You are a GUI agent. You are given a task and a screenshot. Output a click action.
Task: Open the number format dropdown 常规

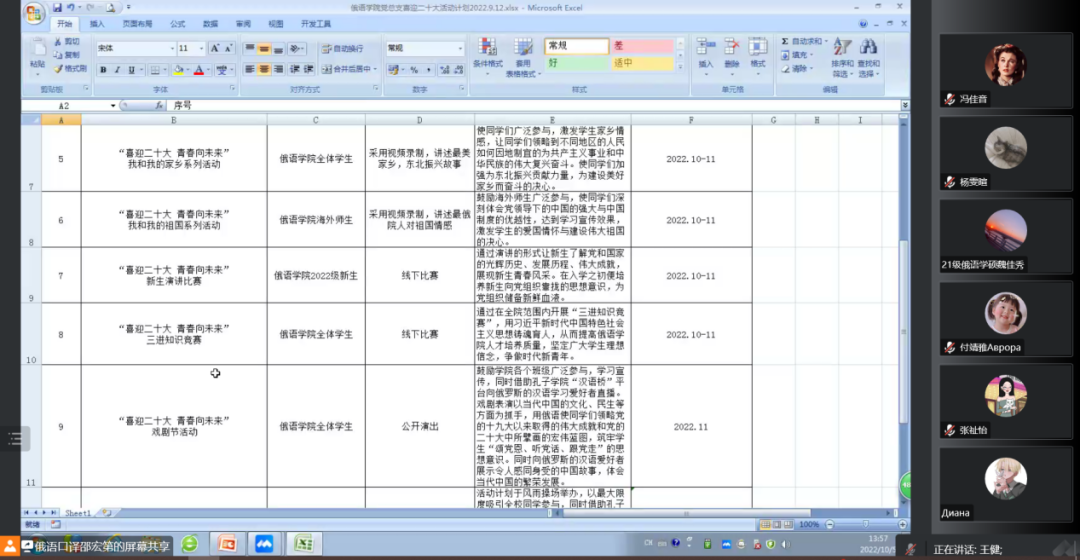tap(424, 48)
